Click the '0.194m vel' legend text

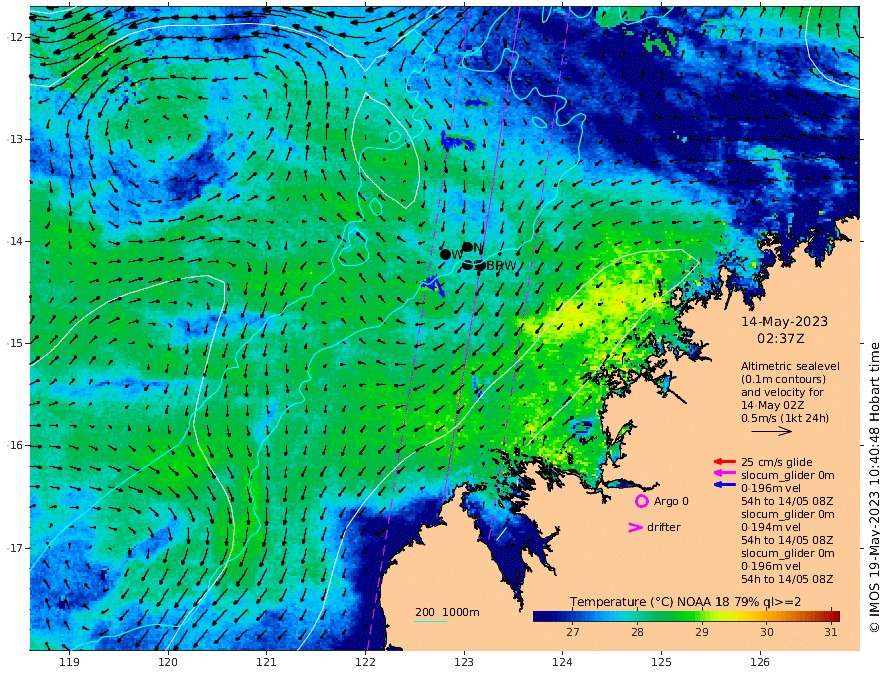pyautogui.click(x=771, y=527)
